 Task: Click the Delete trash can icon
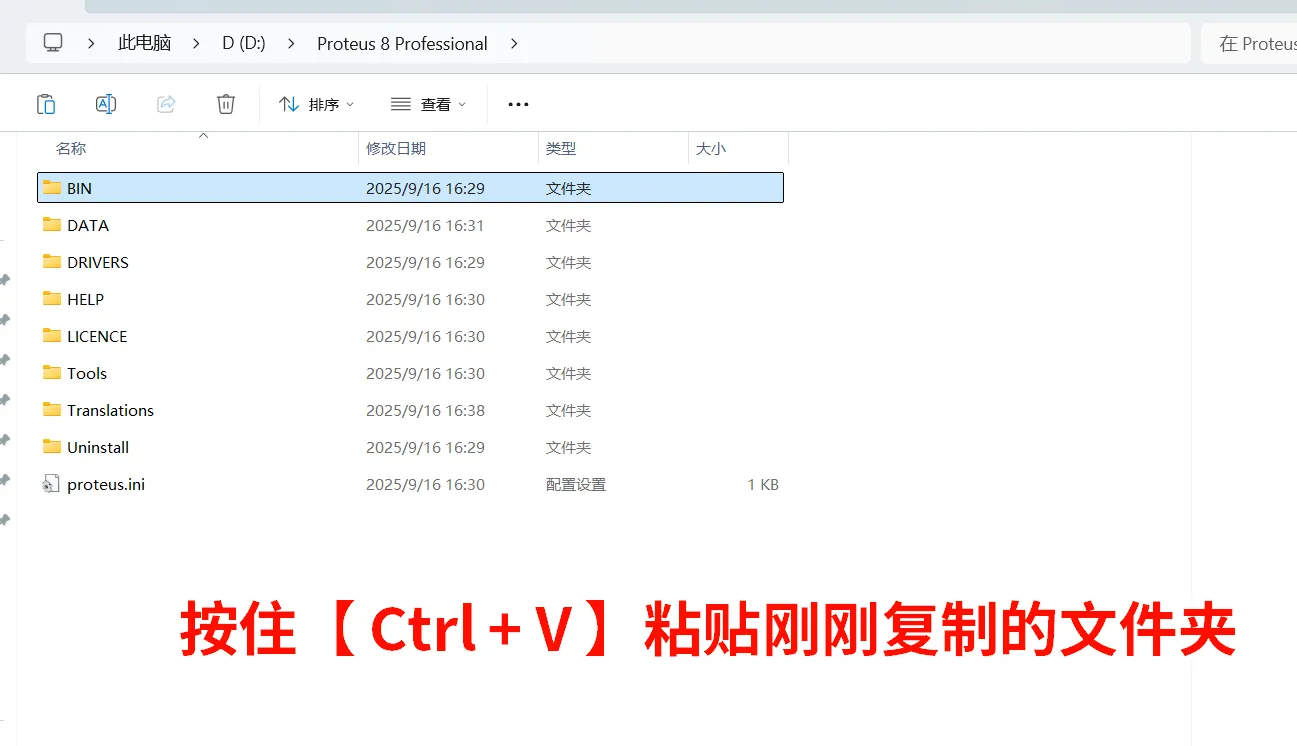(x=226, y=104)
